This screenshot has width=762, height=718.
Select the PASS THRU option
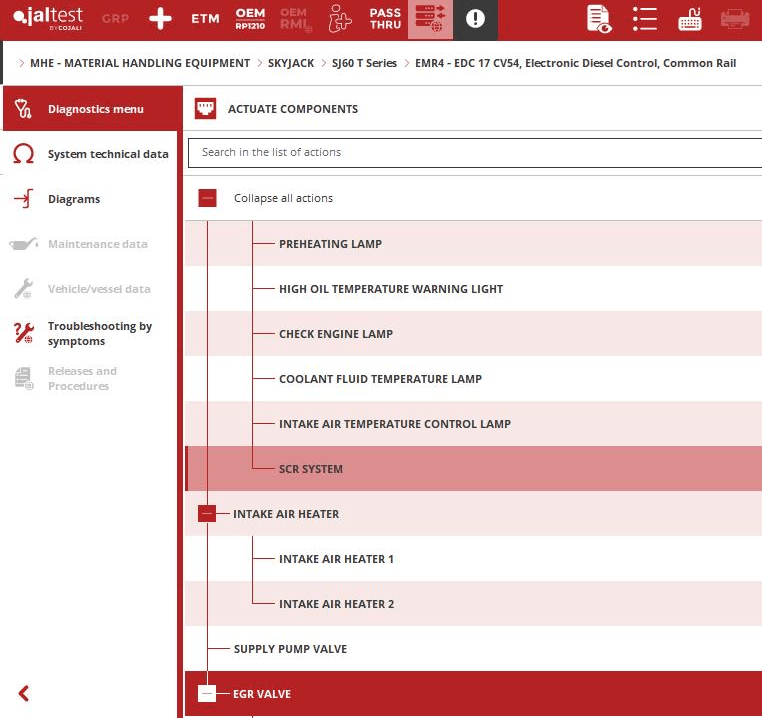(x=385, y=19)
